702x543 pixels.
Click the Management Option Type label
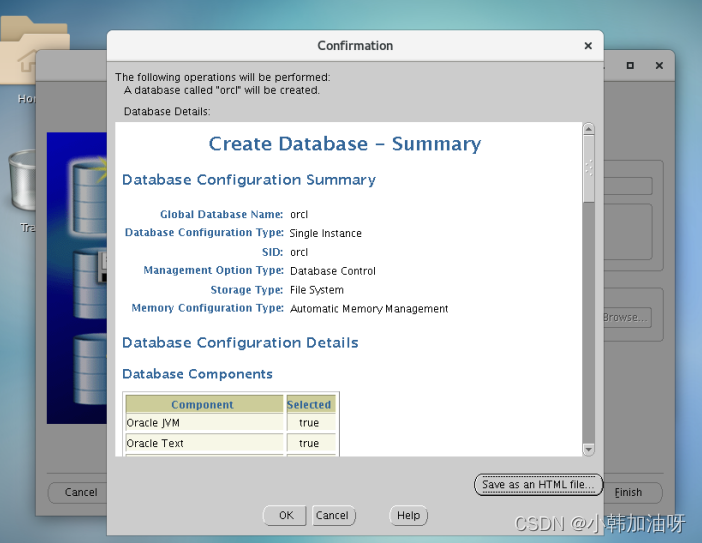(214, 270)
